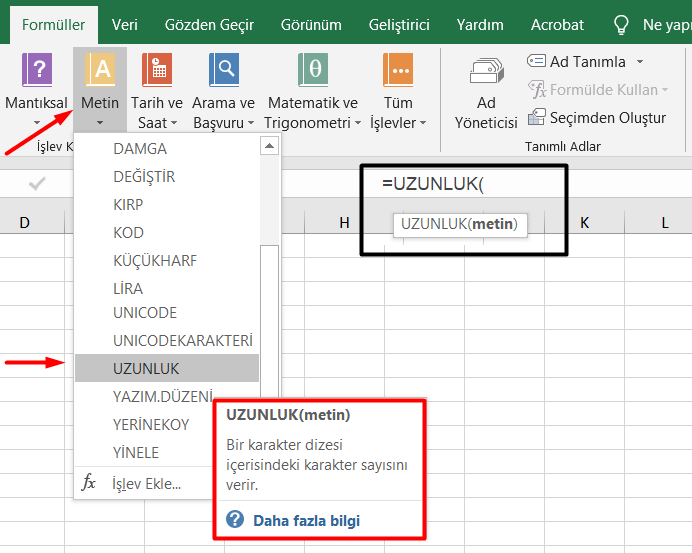The image size is (692, 553).
Task: Click the Ne yap search box text
Action: point(667,25)
